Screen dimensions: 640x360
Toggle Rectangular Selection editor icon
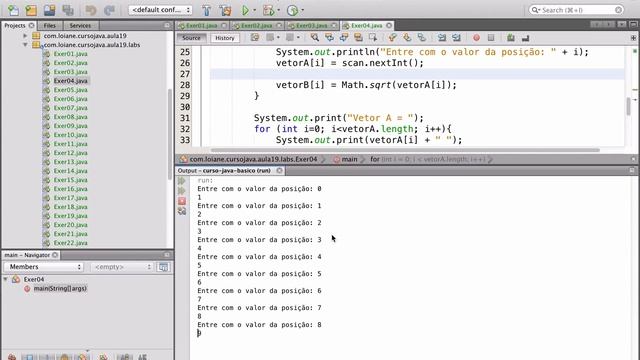(x=373, y=38)
